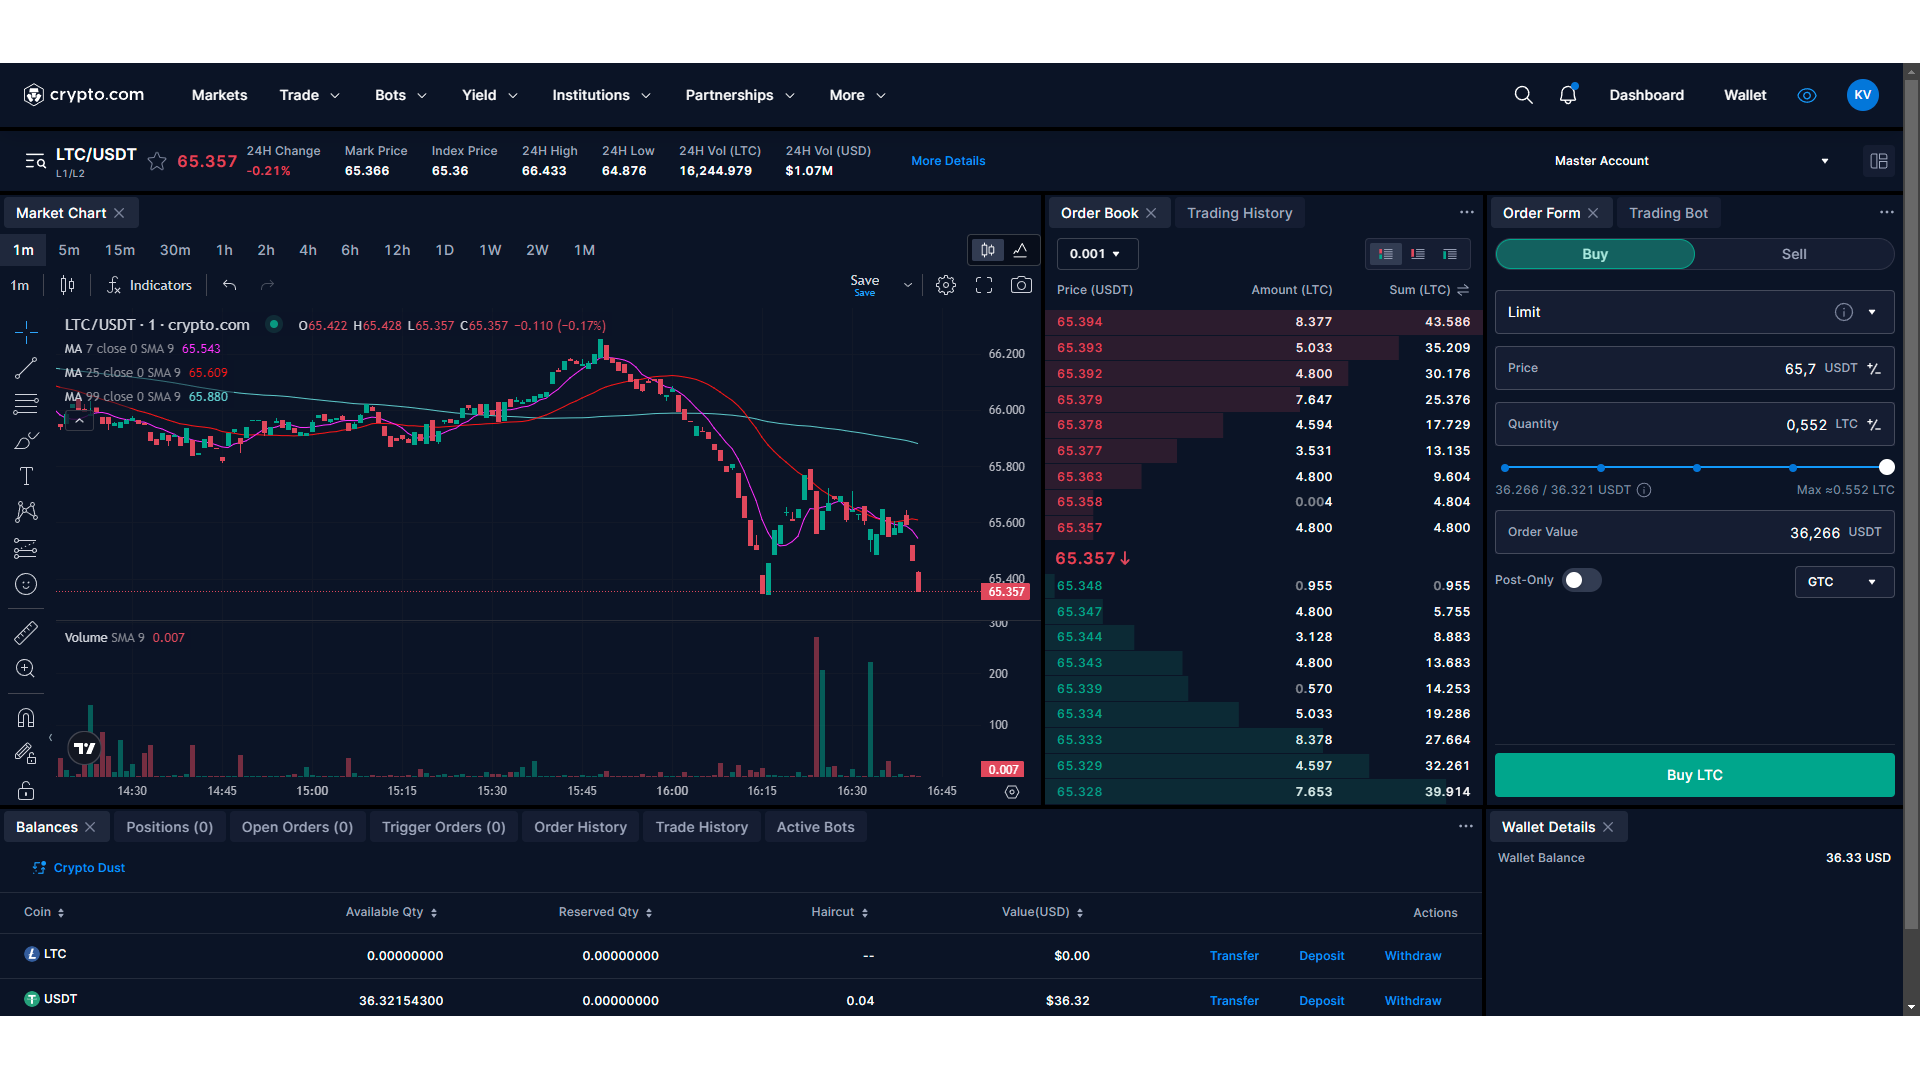Swap the Sum (LTC) column unit

[1463, 290]
